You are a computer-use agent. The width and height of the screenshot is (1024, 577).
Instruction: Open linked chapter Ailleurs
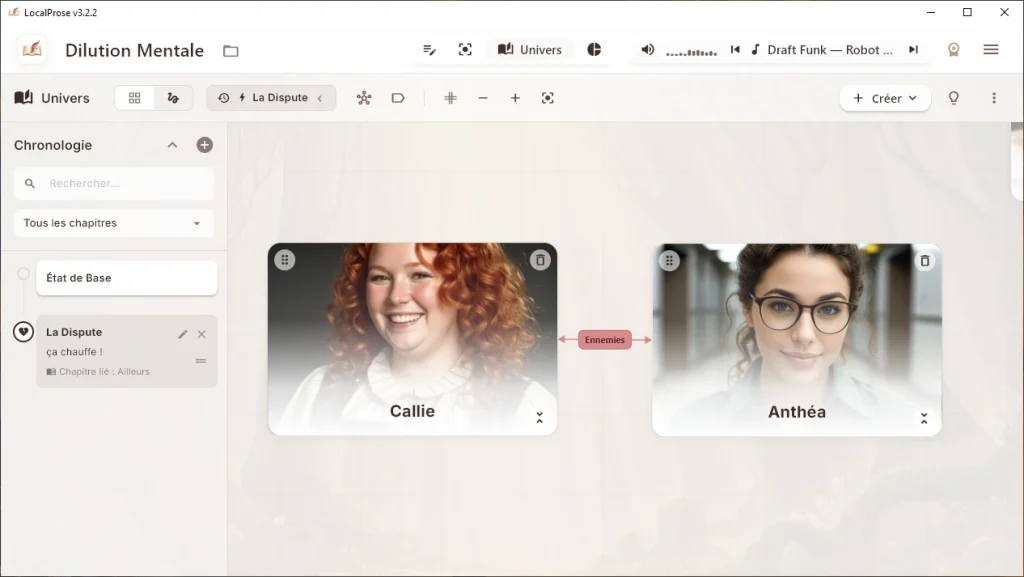point(98,371)
